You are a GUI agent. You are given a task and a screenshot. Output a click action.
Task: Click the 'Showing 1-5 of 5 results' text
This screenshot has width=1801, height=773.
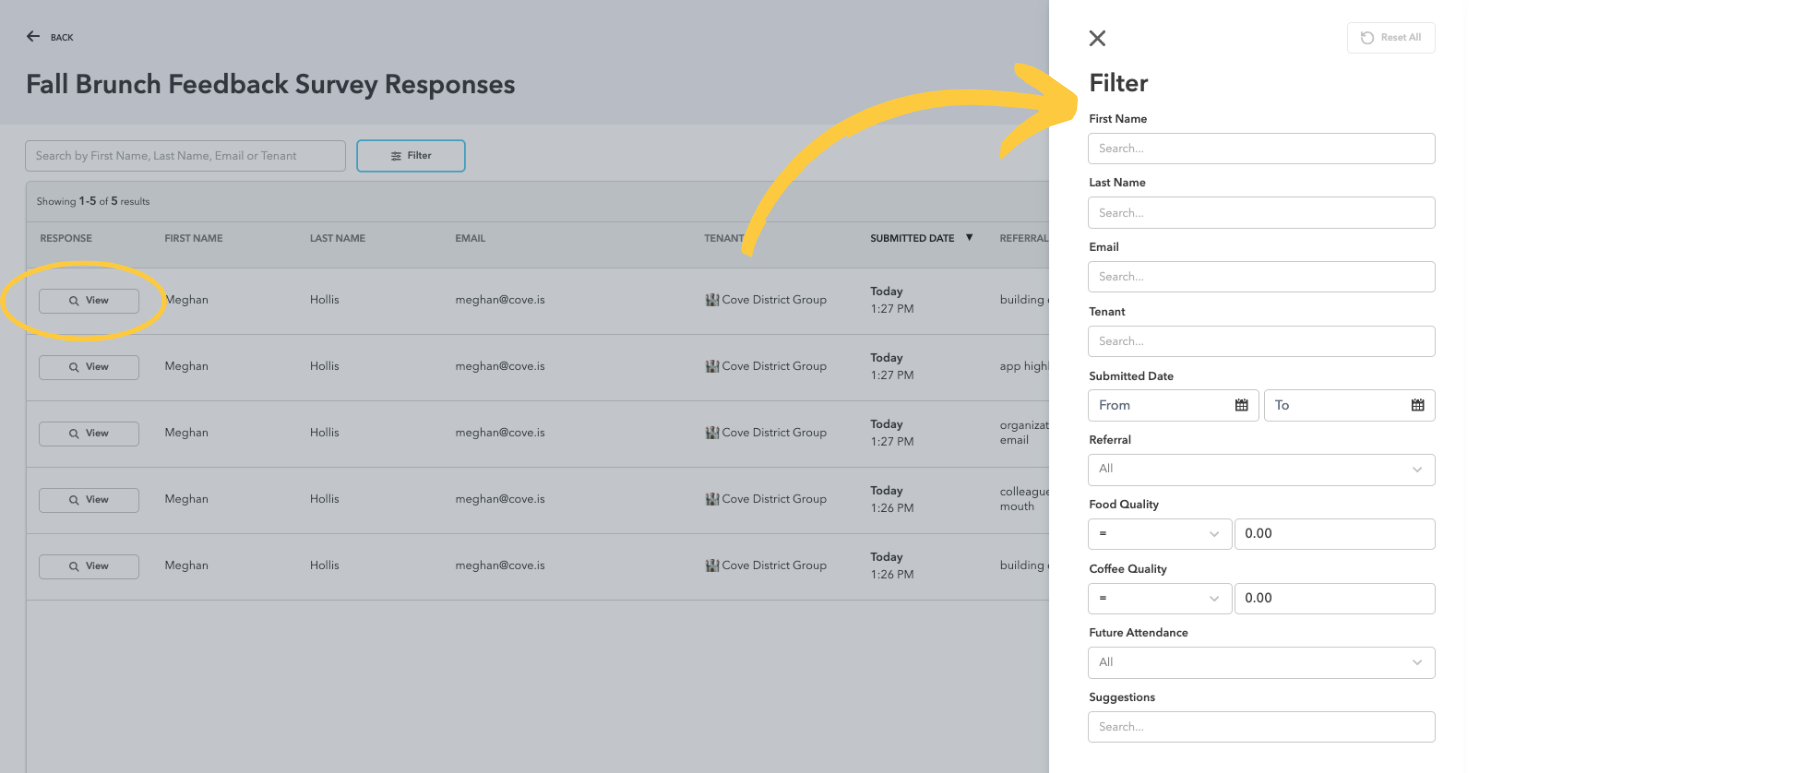coord(93,201)
